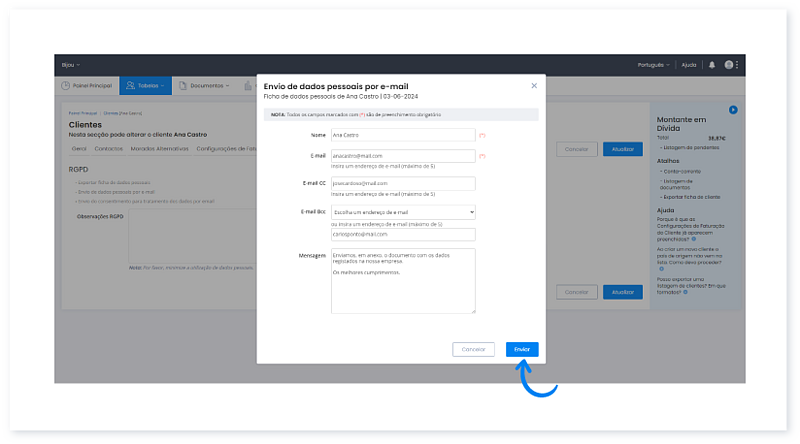Click the Documentos page icon
The width and height of the screenshot is (800, 444).
[184, 86]
